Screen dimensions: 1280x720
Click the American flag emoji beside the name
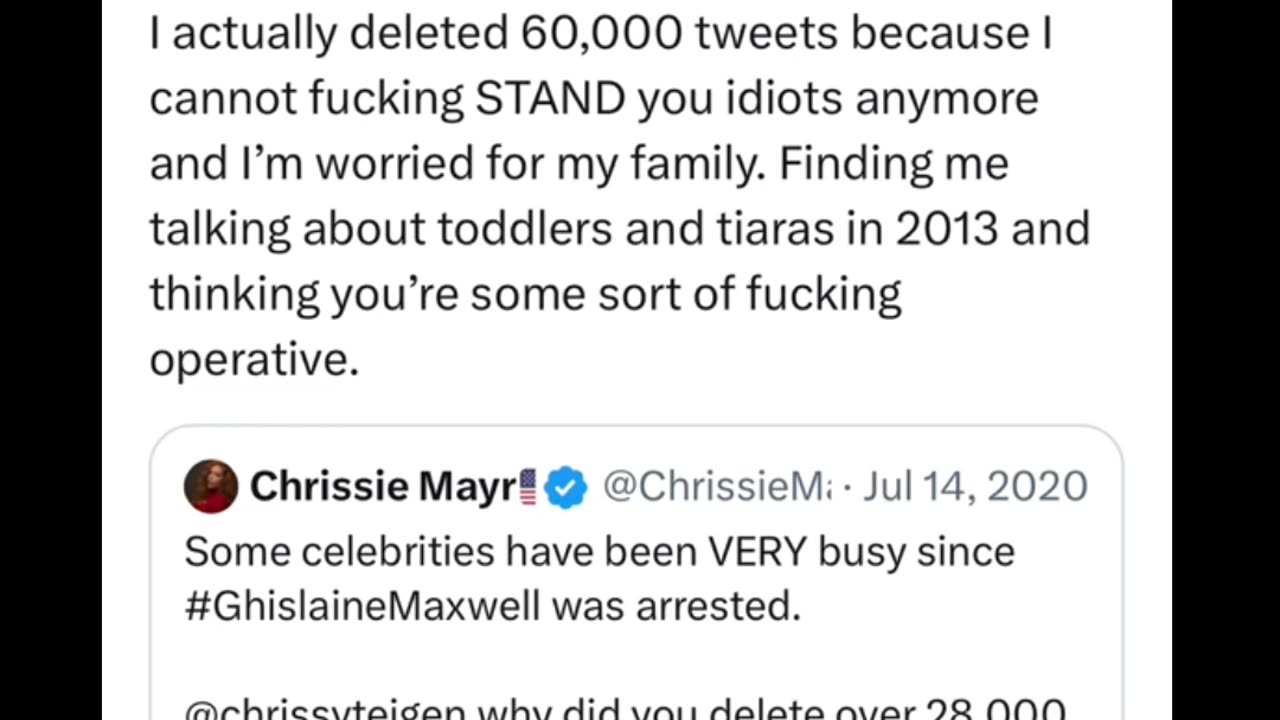(x=528, y=487)
